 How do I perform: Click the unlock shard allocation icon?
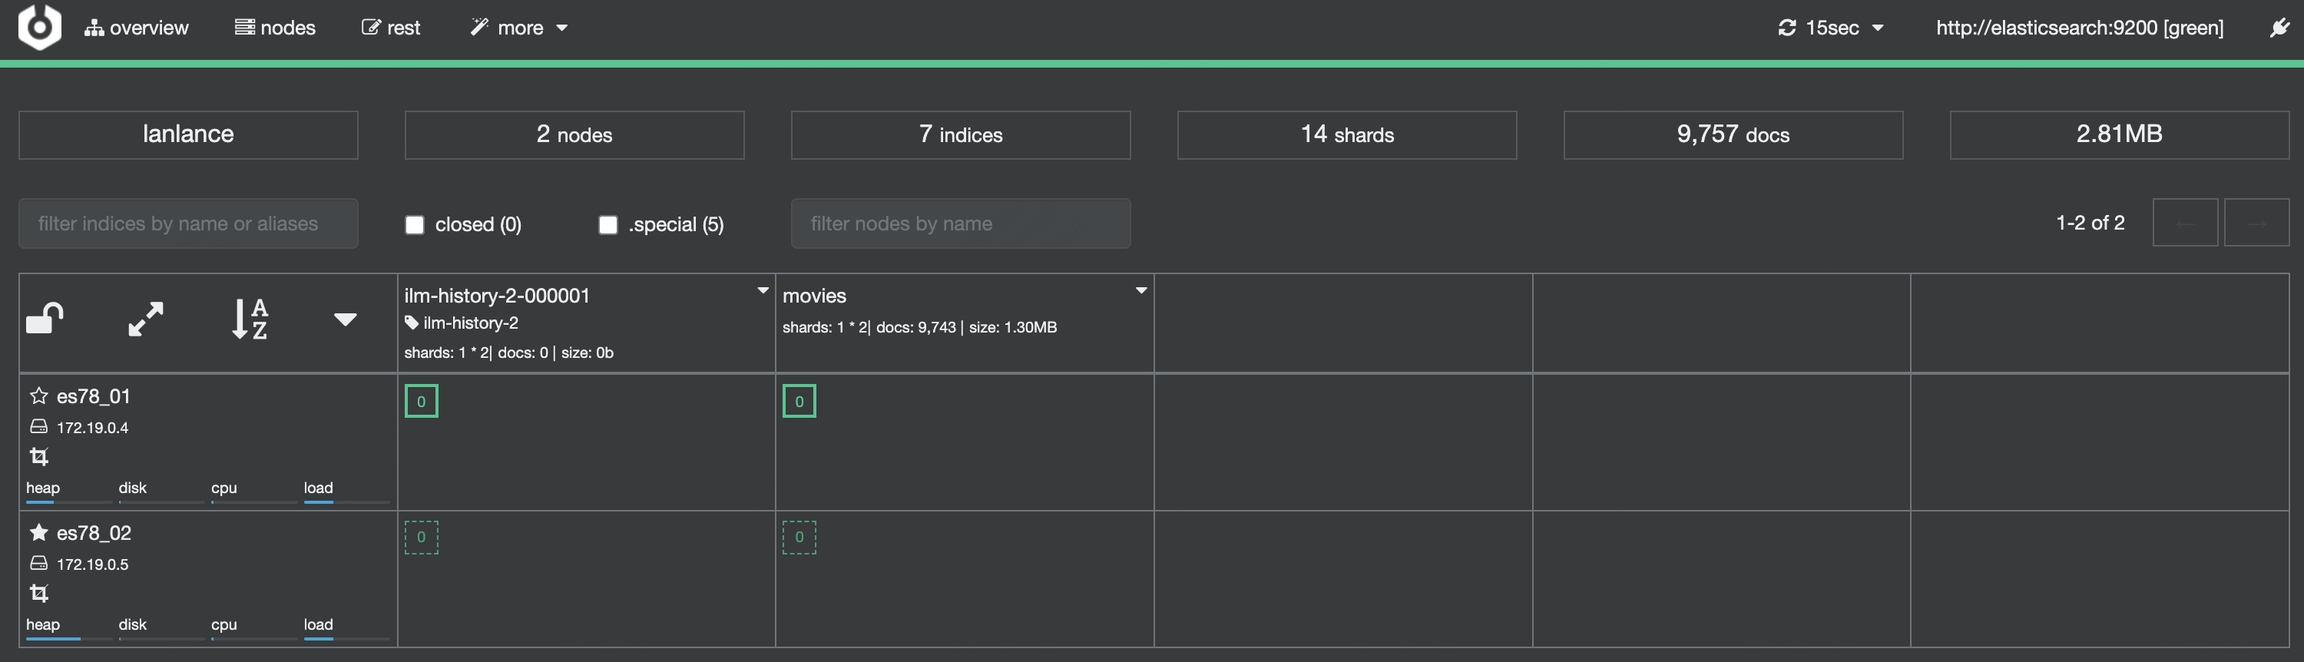pyautogui.click(x=45, y=319)
